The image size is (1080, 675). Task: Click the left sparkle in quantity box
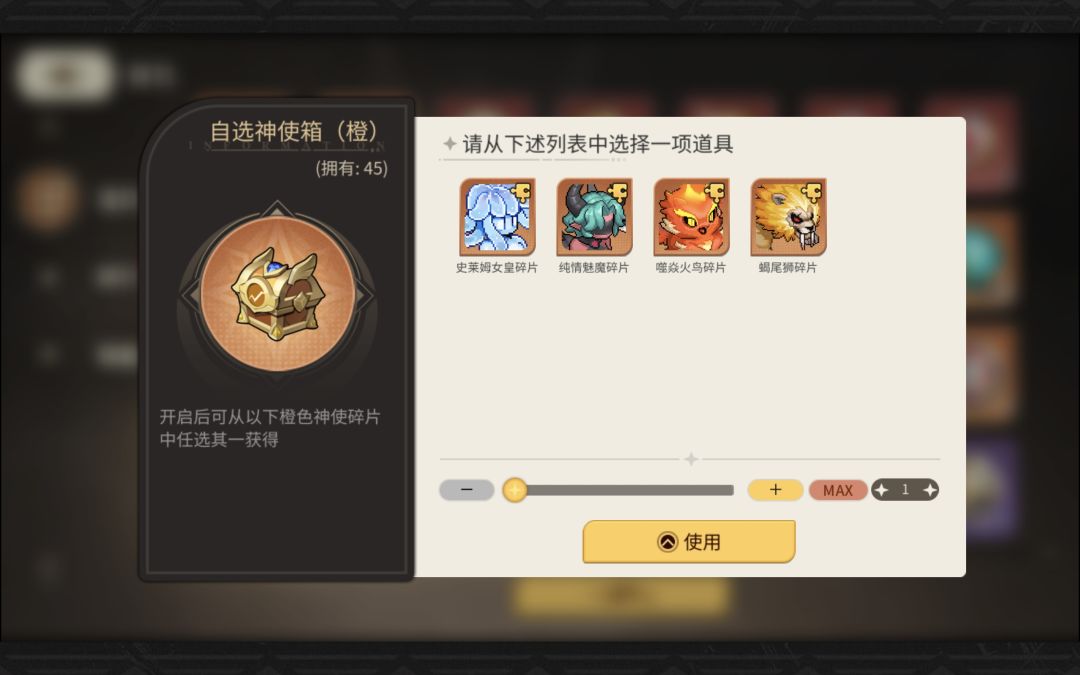pyautogui.click(x=882, y=490)
